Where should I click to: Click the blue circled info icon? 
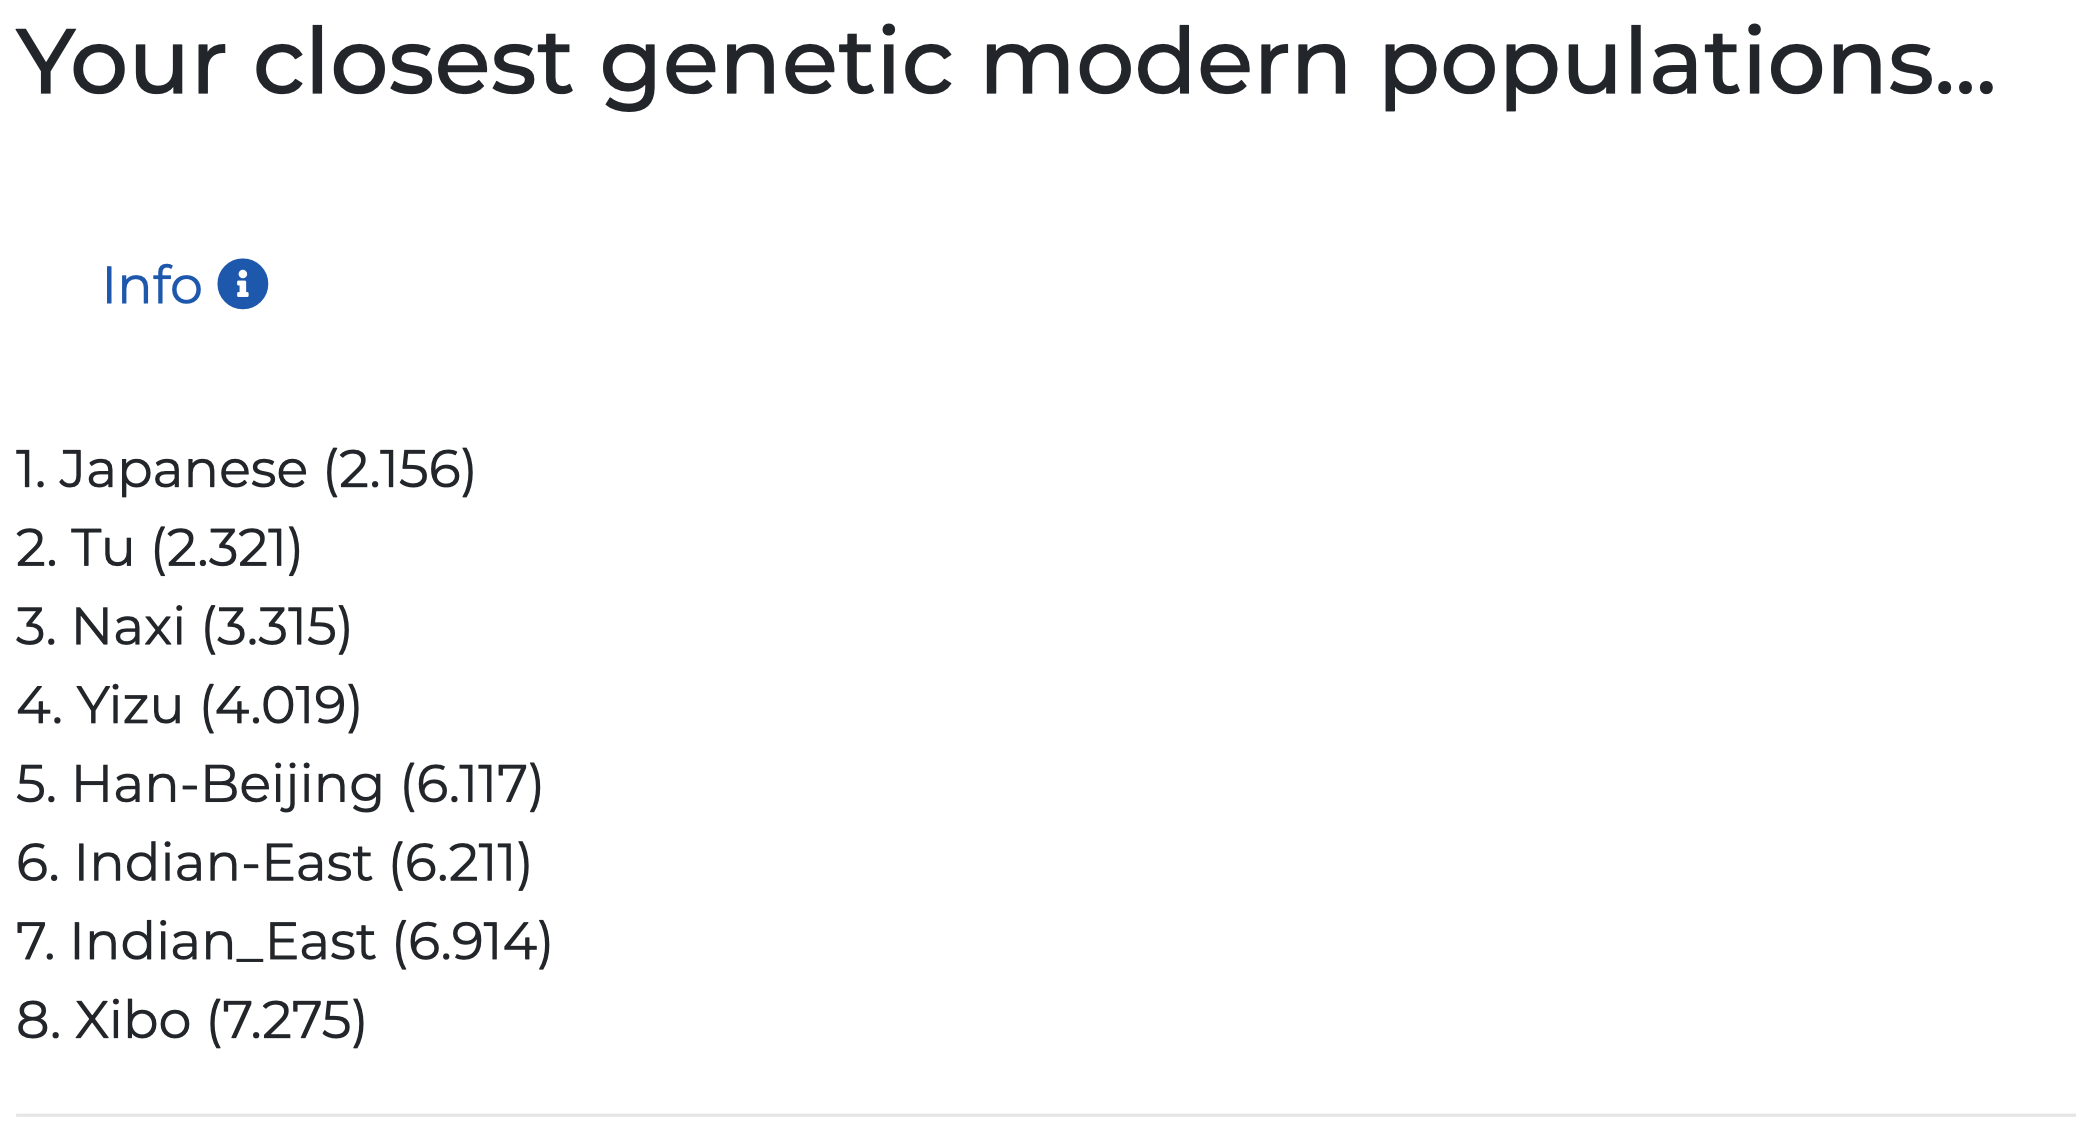[243, 284]
